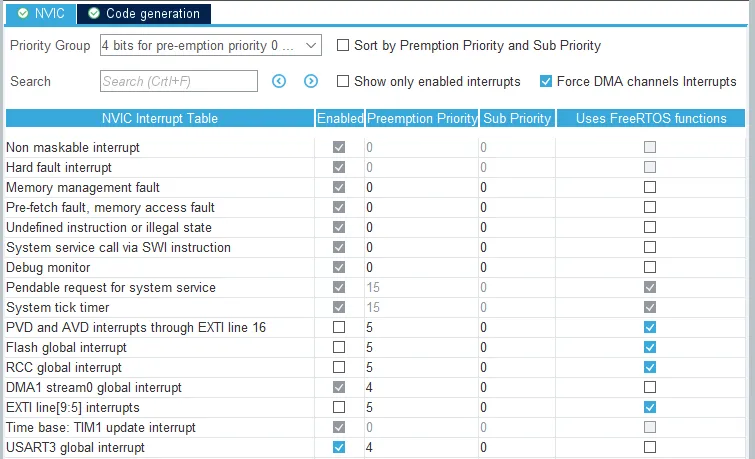Enable PVD and AVD interrupts checkbox
The width and height of the screenshot is (755, 459).
point(339,327)
